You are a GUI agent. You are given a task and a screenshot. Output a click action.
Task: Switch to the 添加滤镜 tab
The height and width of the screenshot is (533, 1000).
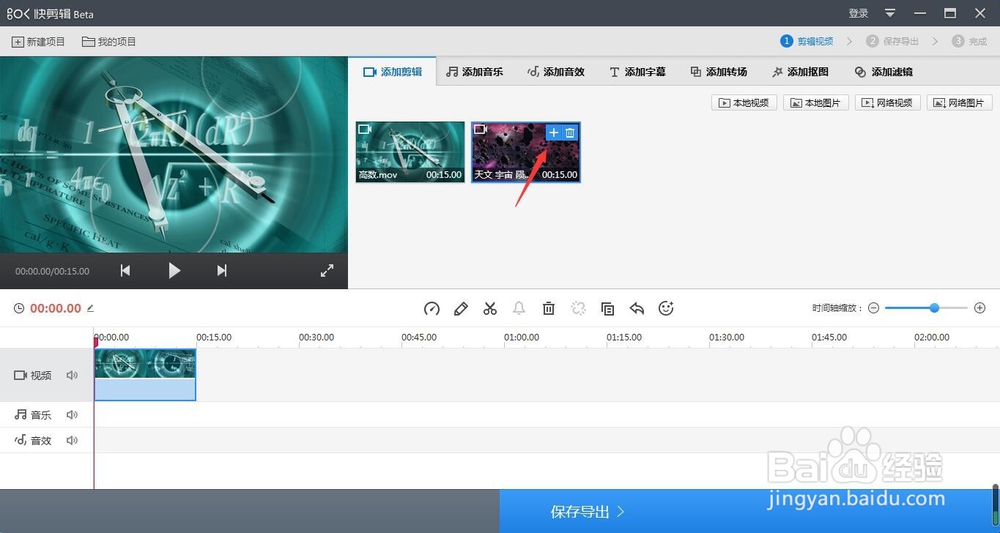click(x=883, y=72)
